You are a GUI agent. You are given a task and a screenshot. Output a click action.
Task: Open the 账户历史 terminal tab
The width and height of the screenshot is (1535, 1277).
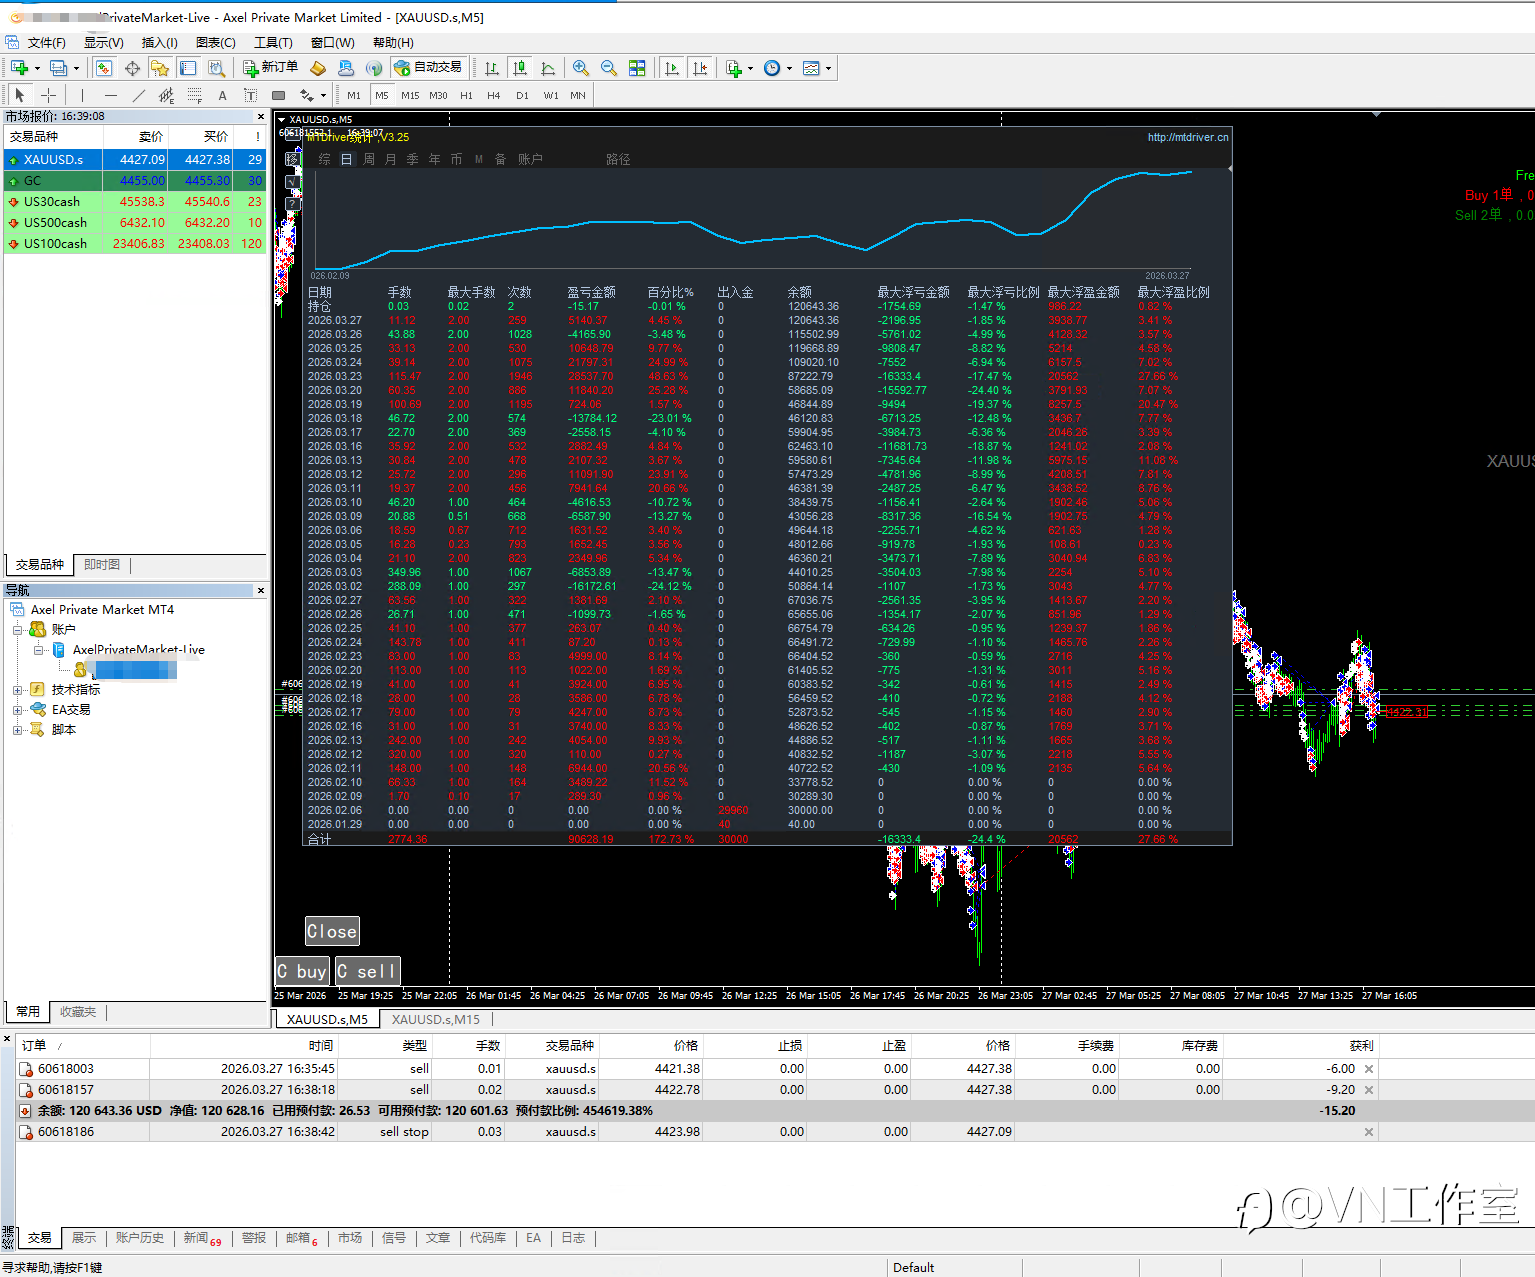pos(139,1238)
